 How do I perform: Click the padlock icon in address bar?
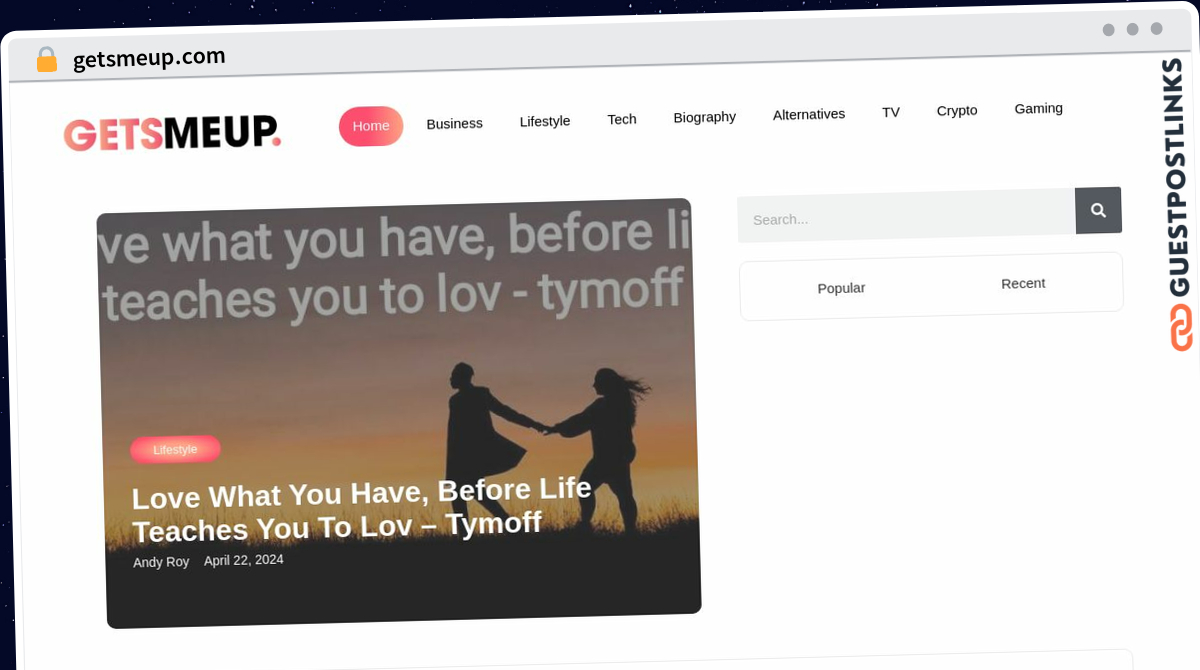46,60
